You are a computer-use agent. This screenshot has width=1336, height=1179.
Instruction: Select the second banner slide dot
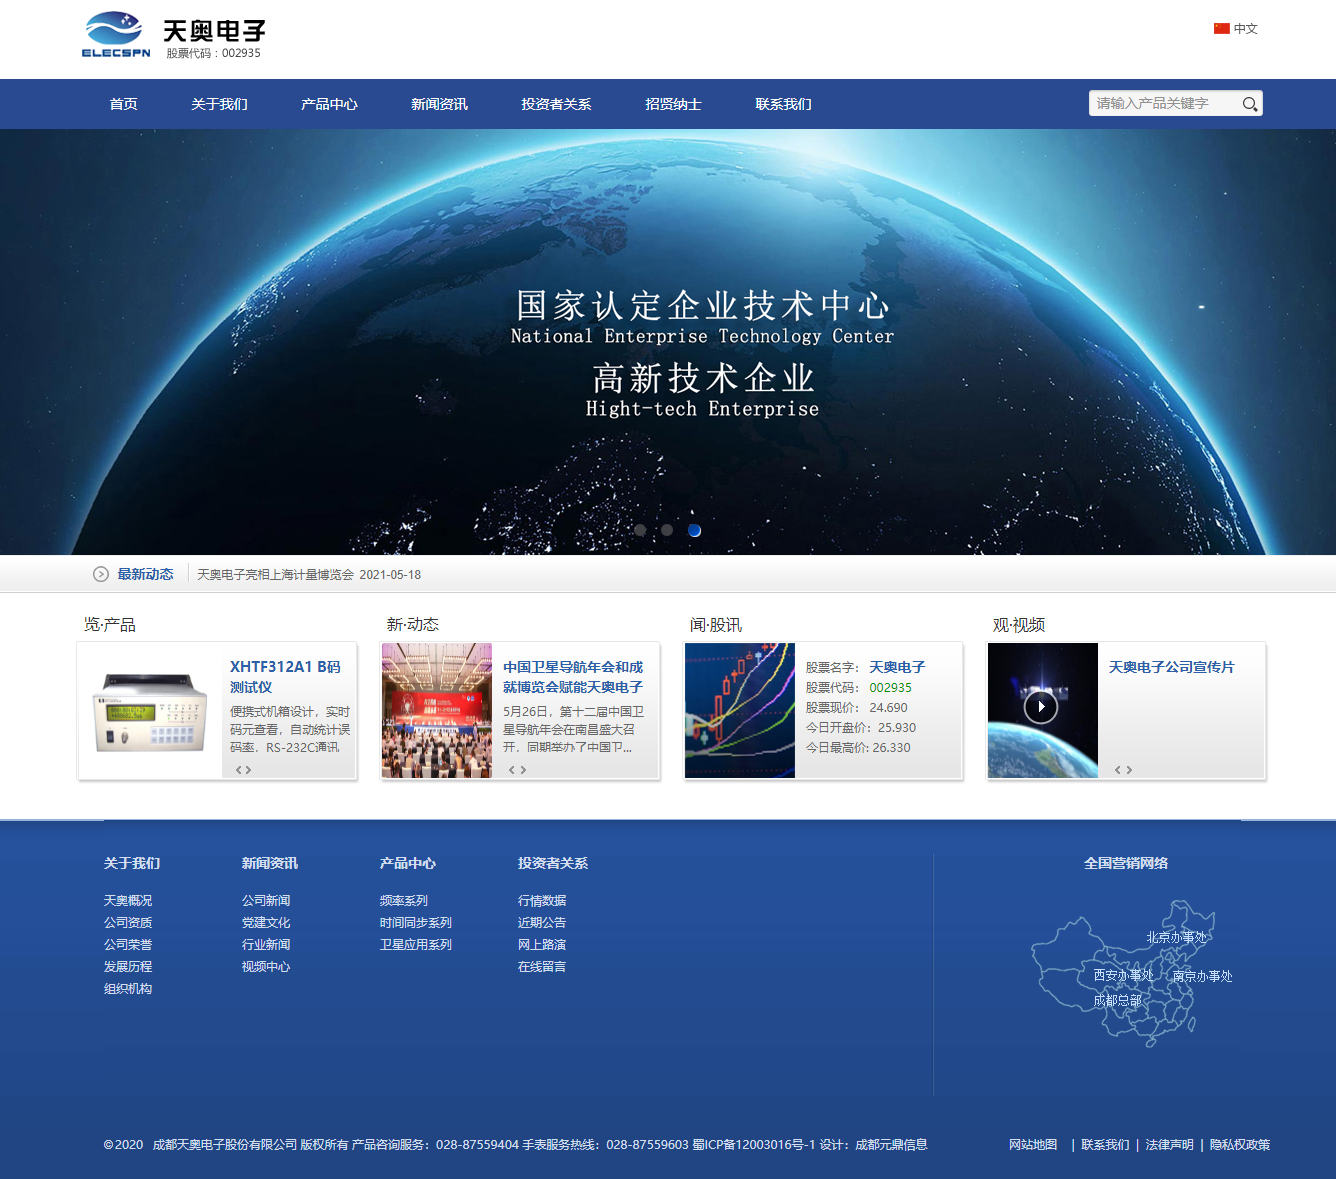tap(667, 530)
